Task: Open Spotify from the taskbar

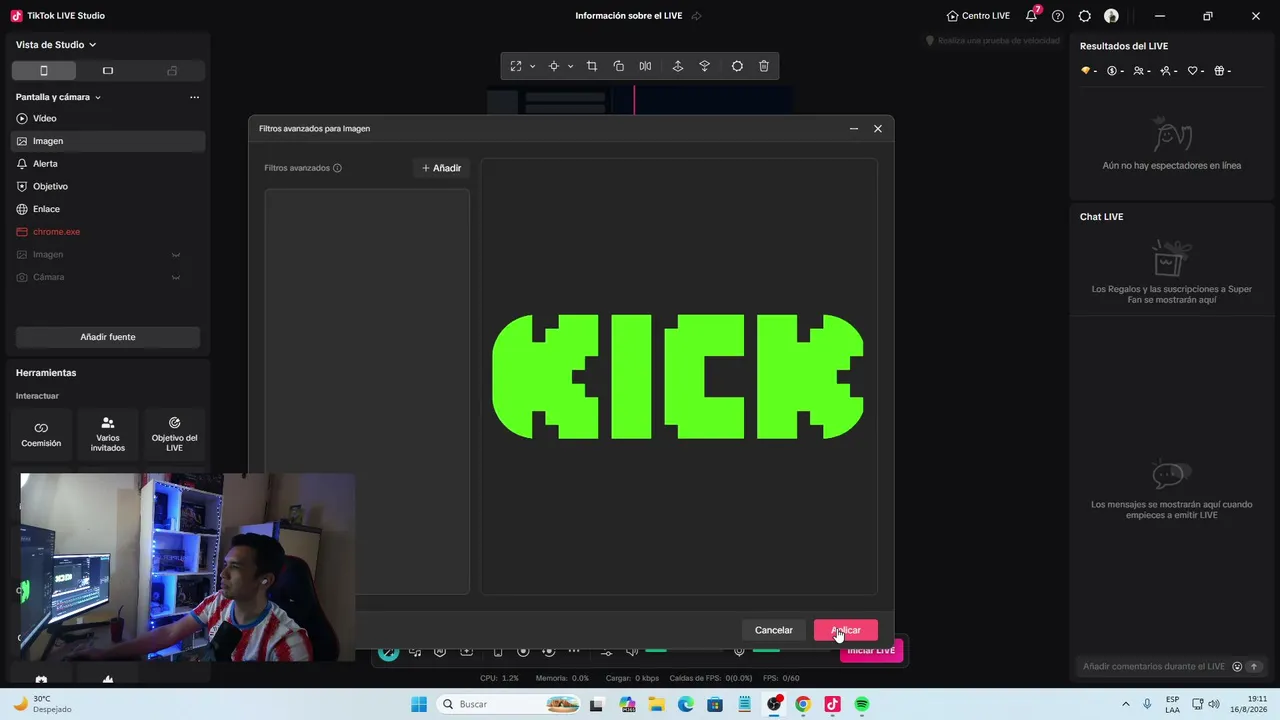Action: (x=862, y=705)
